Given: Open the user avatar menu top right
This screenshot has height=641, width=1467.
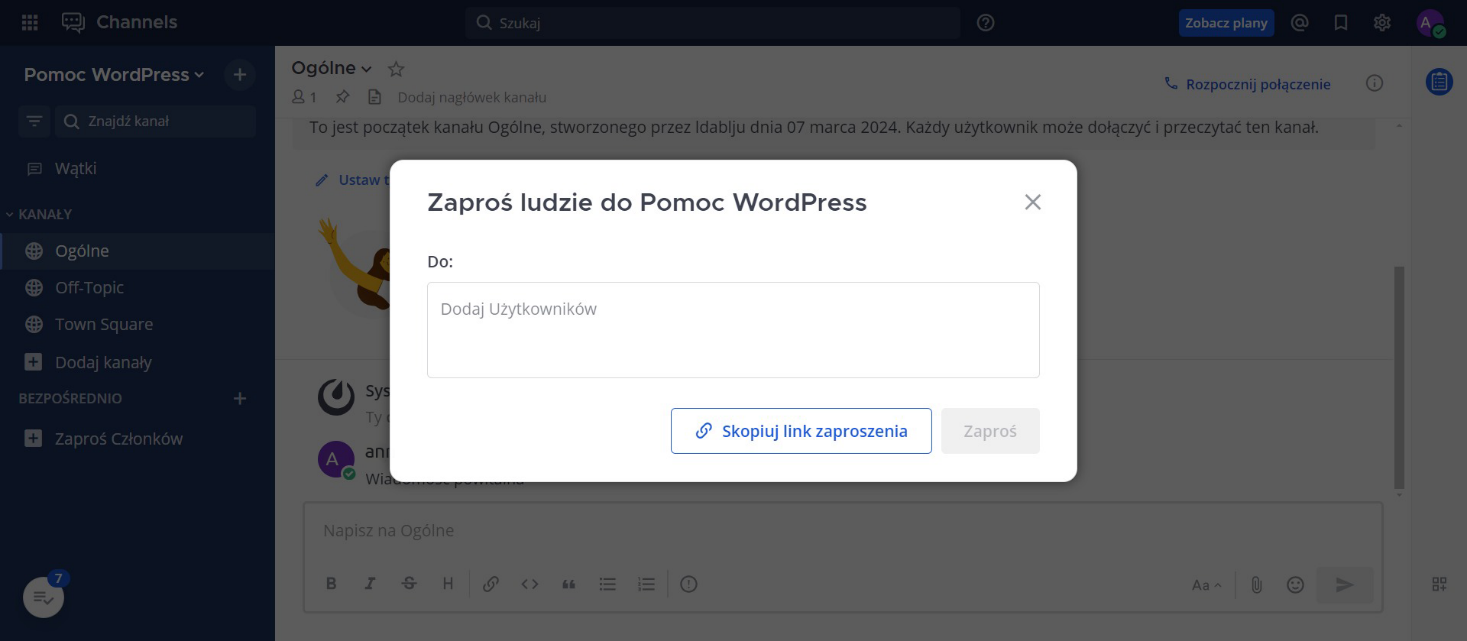Looking at the screenshot, I should (x=1430, y=23).
